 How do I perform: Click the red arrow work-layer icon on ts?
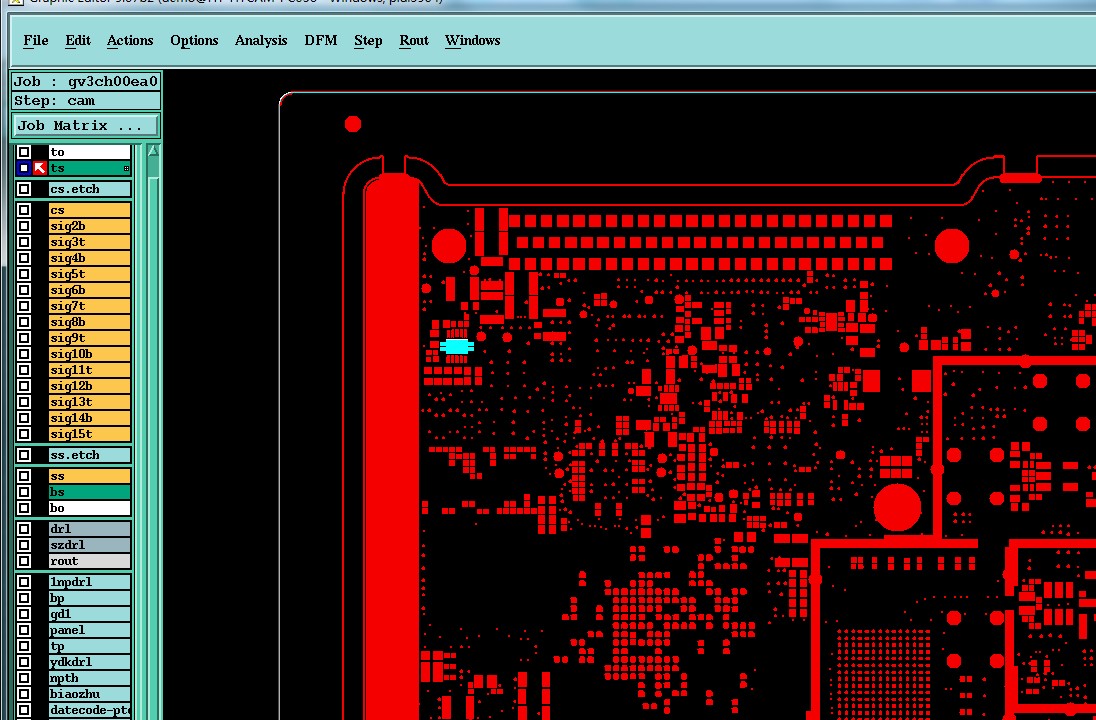pyautogui.click(x=40, y=168)
